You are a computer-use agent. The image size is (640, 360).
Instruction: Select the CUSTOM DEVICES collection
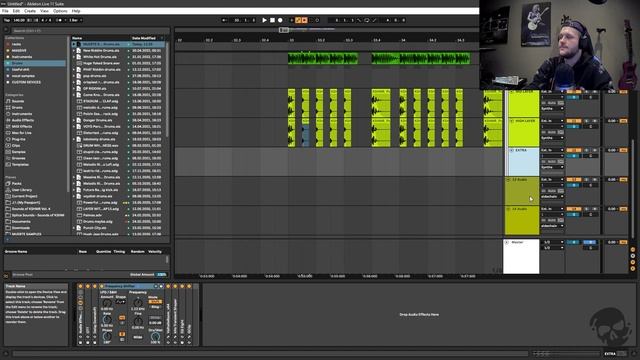pos(26,82)
